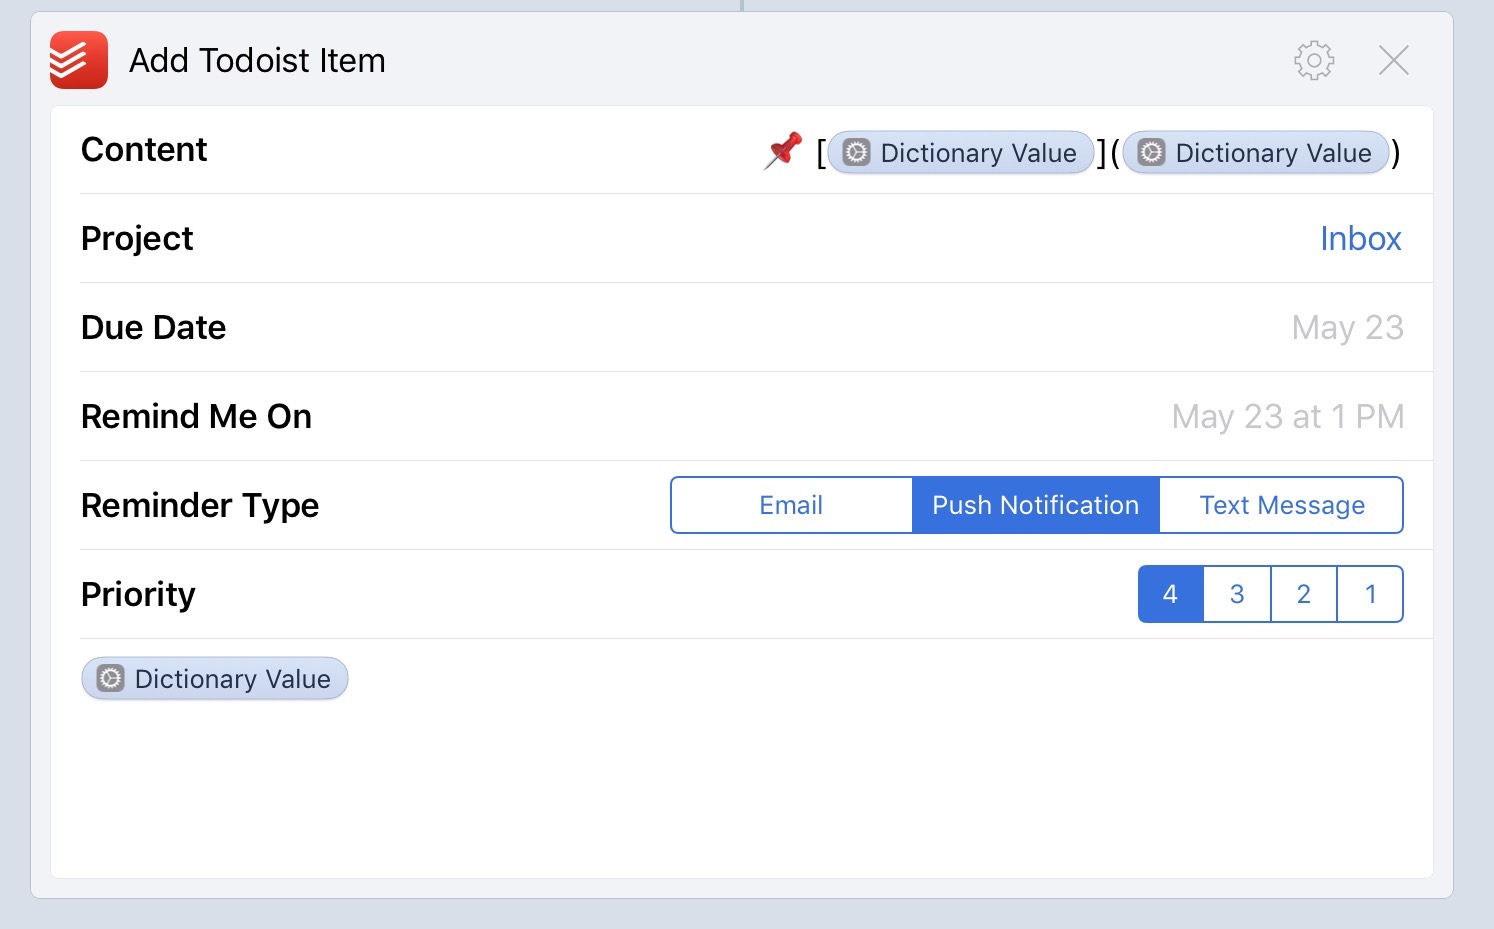
Task: Edit the Remind Me On field
Action: 1287,417
